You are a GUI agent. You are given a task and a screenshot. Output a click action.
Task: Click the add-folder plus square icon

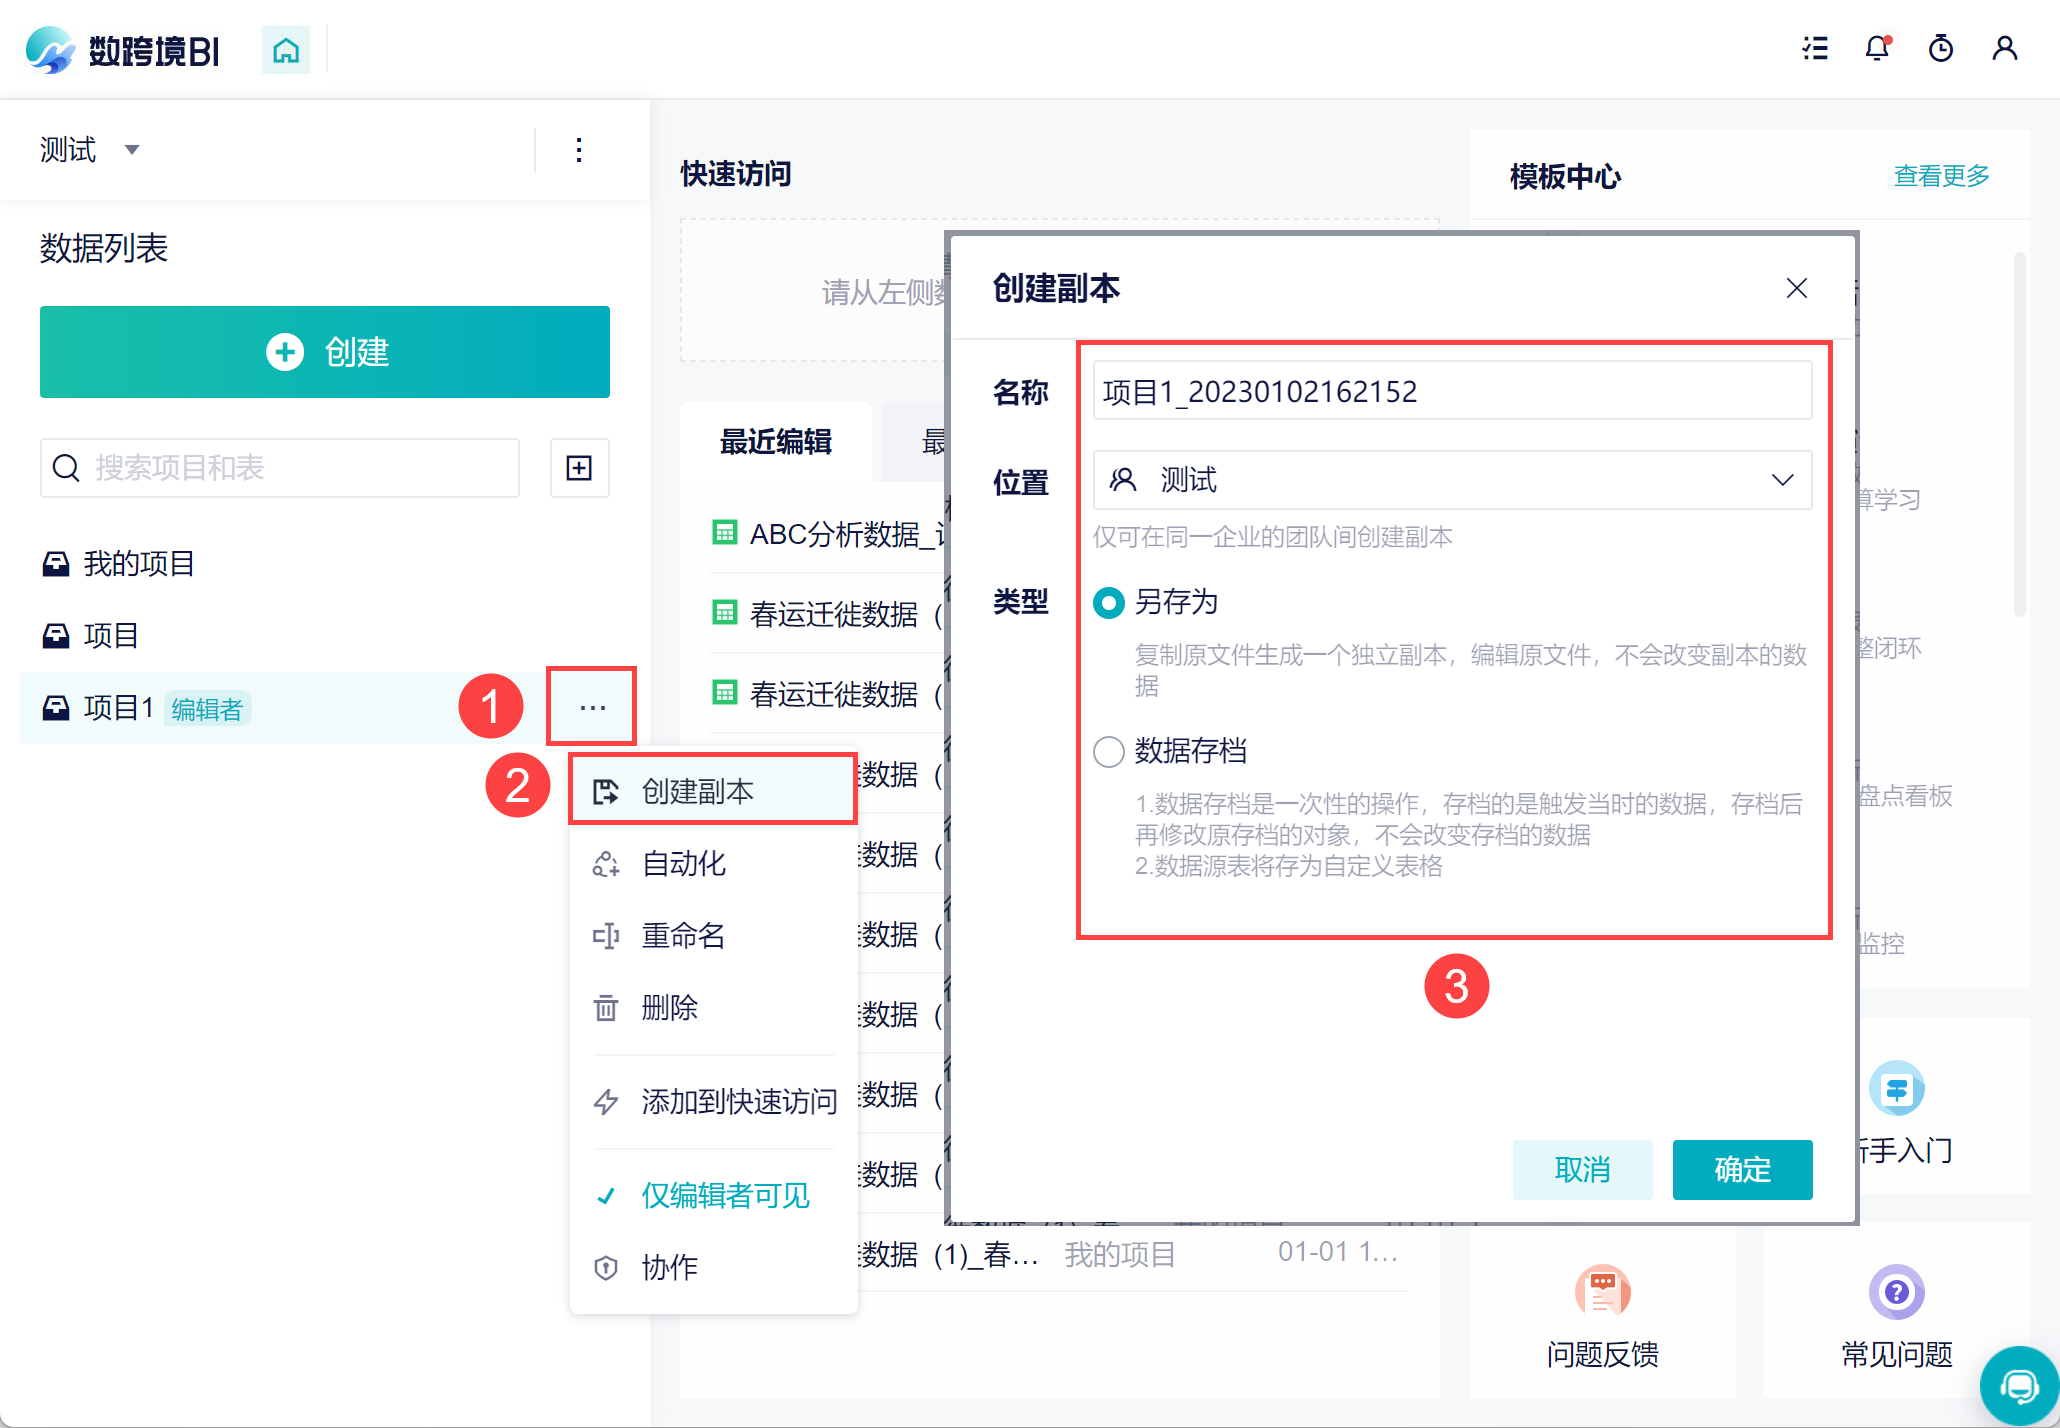click(579, 468)
